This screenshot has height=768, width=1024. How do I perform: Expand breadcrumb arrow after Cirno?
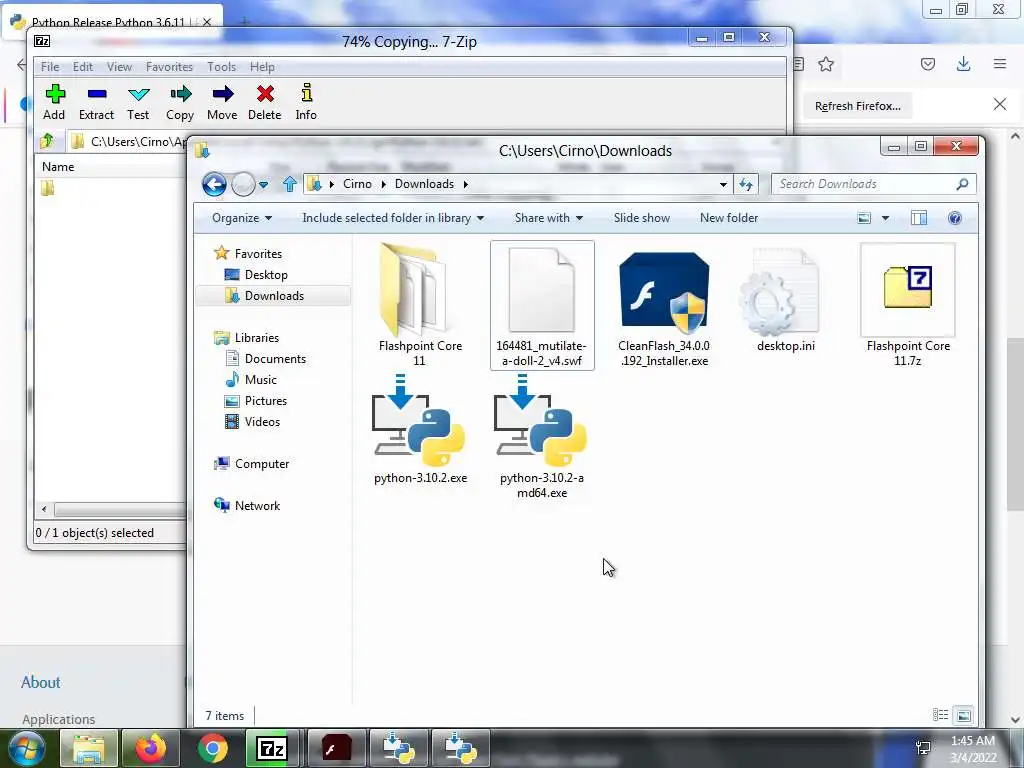click(383, 184)
